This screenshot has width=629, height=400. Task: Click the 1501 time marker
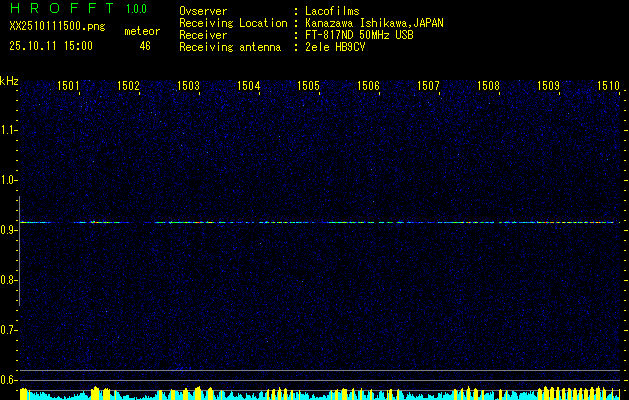(x=69, y=87)
